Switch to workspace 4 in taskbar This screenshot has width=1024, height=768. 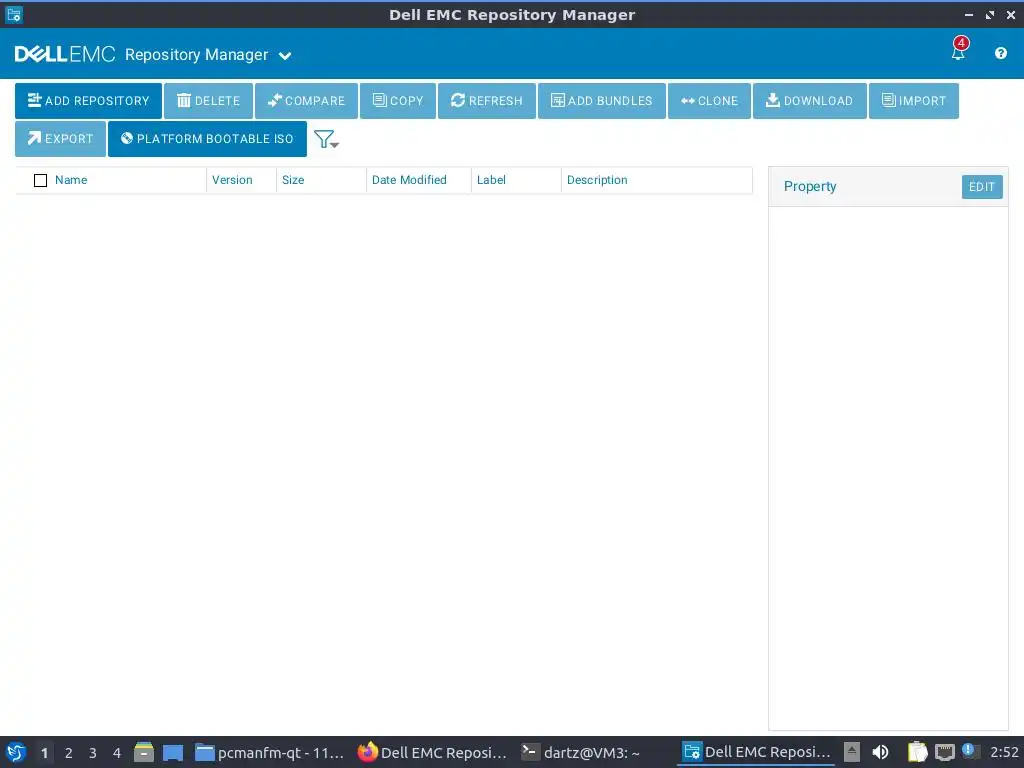(x=117, y=753)
